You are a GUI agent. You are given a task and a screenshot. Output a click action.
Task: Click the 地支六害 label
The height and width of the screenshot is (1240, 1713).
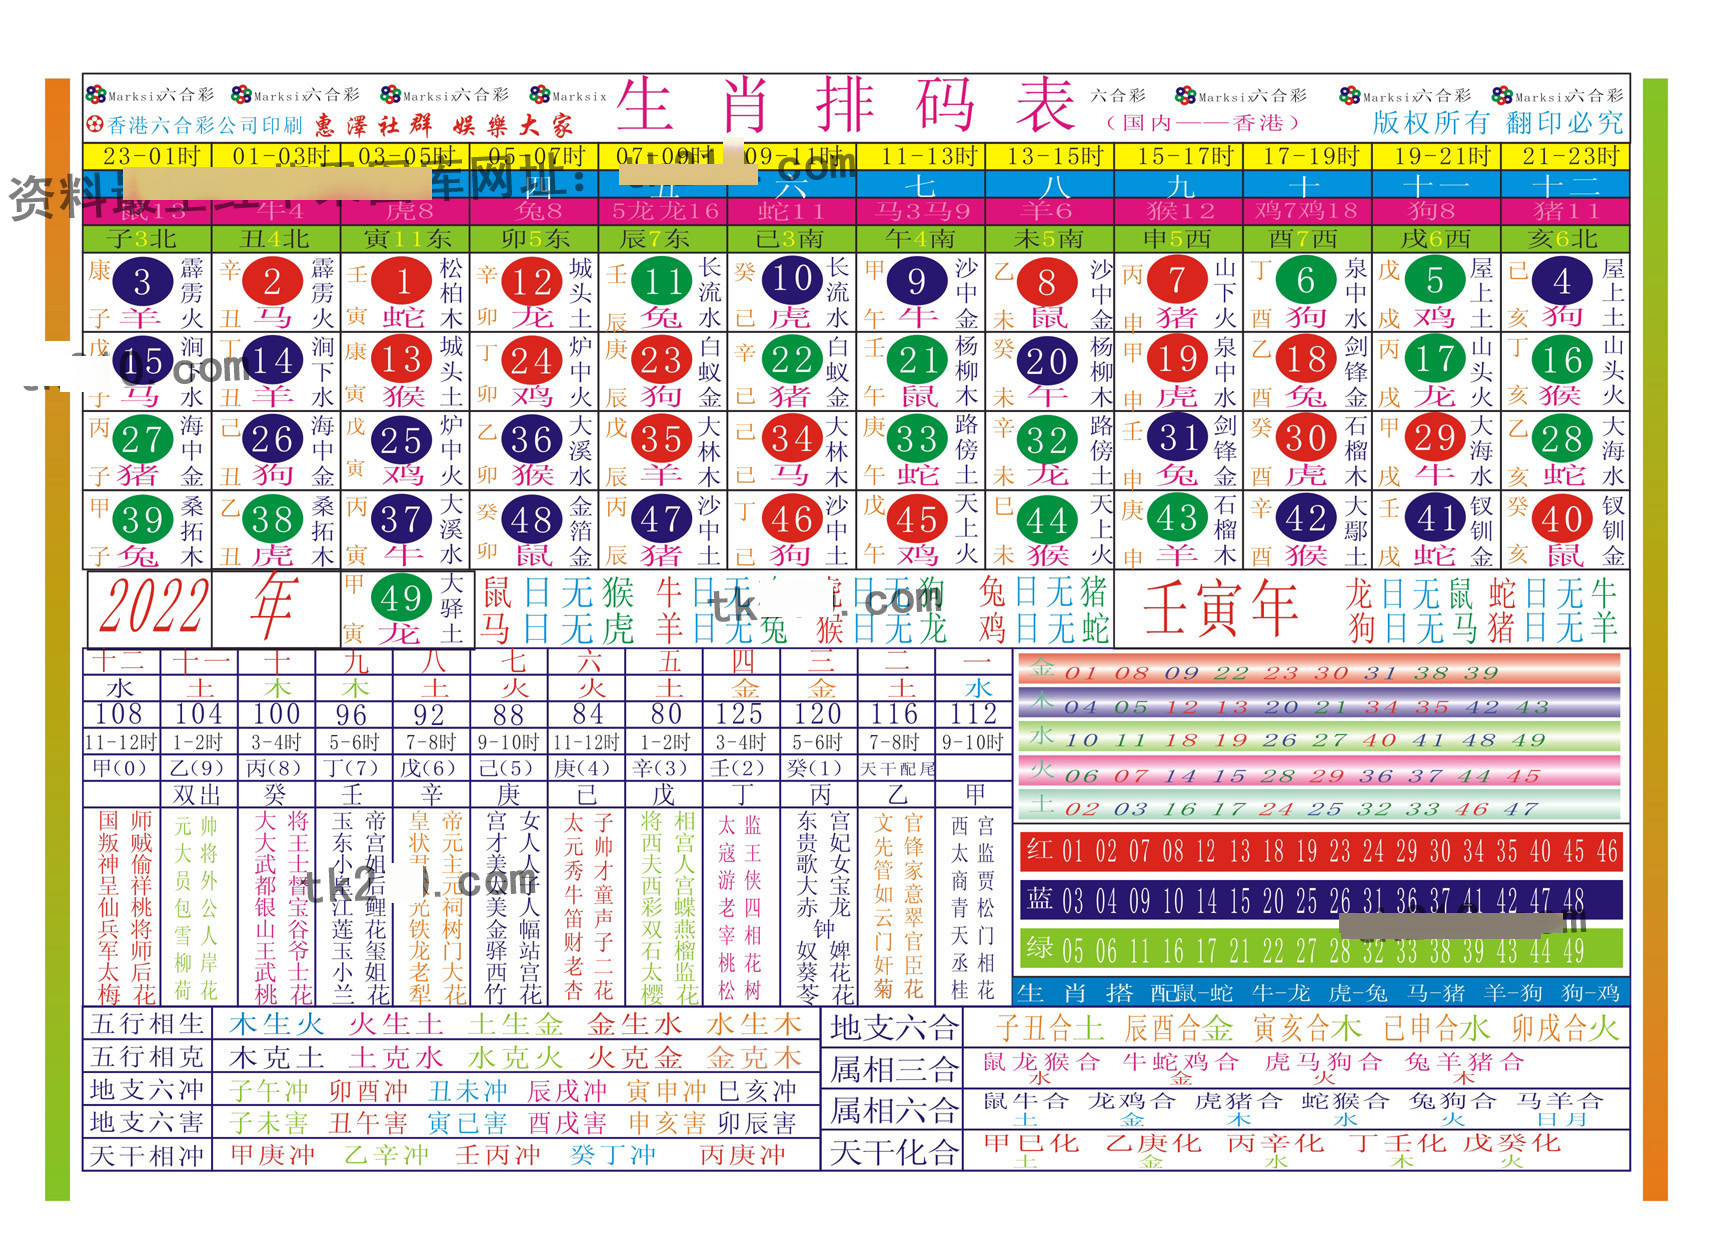(148, 1123)
